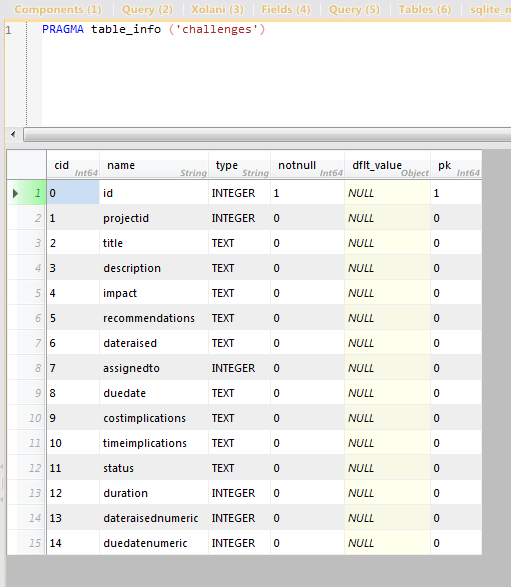Open the Fields (4) tab
511x587 pixels.
[x=286, y=9]
